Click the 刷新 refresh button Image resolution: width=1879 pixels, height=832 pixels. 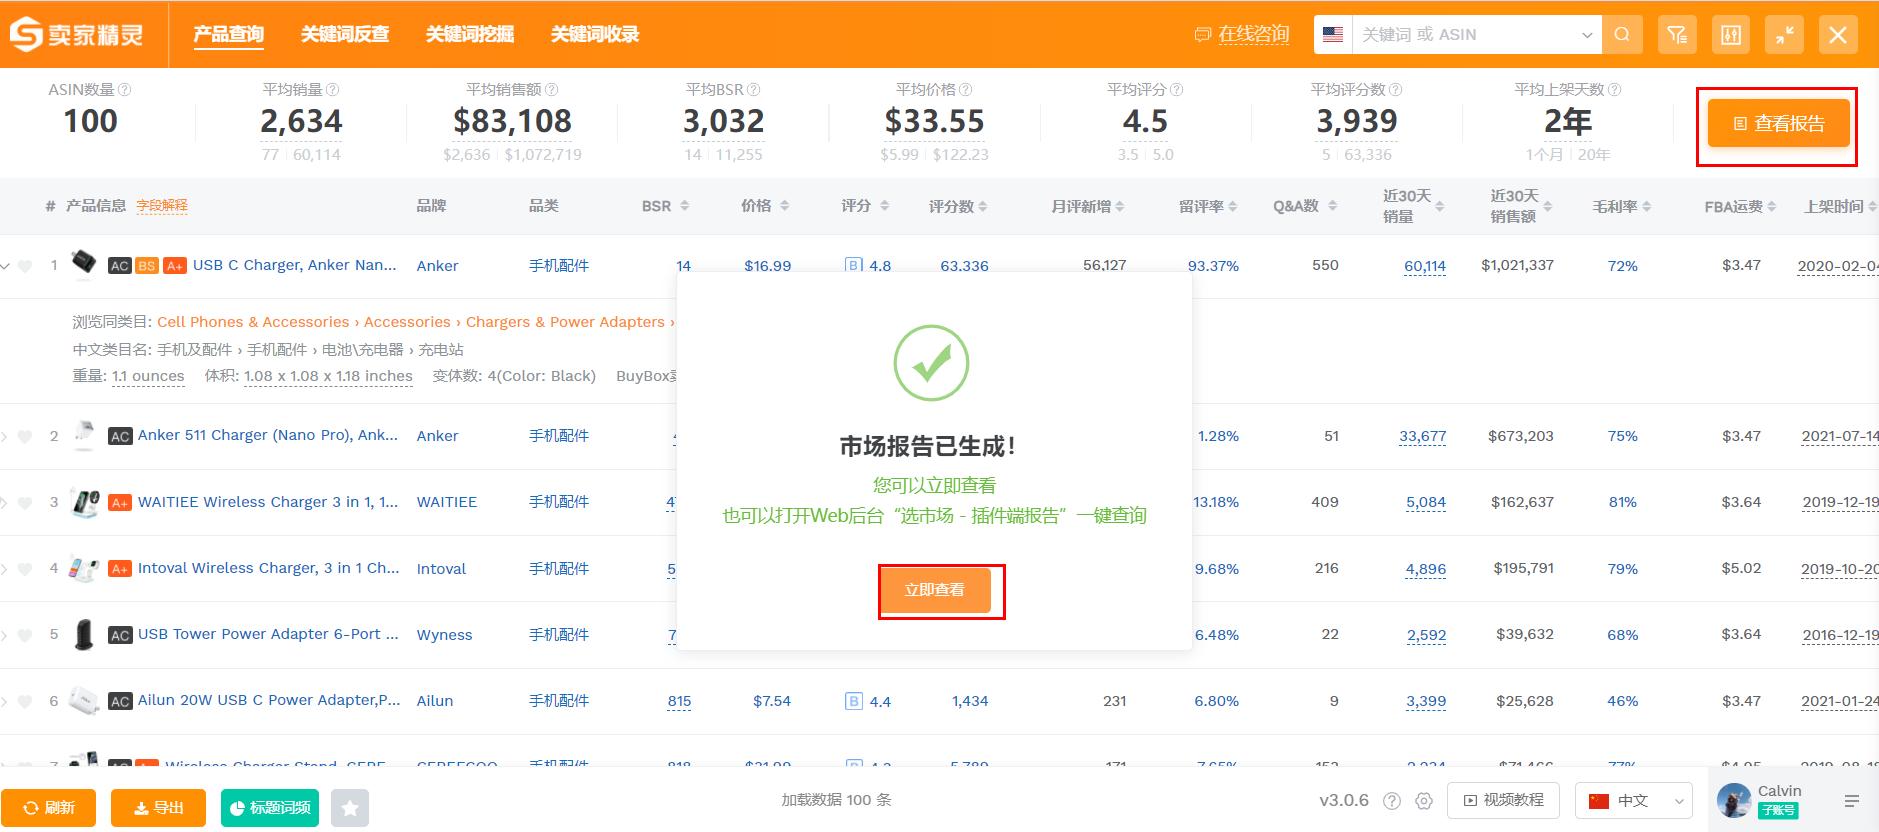click(49, 808)
